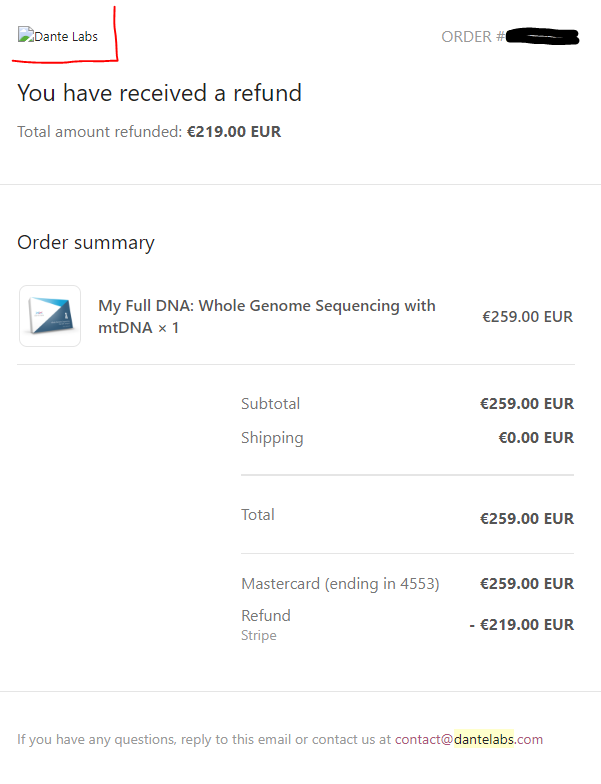The image size is (601, 784).
Task: Click the €259.00 EUR product line price
Action: (x=528, y=316)
